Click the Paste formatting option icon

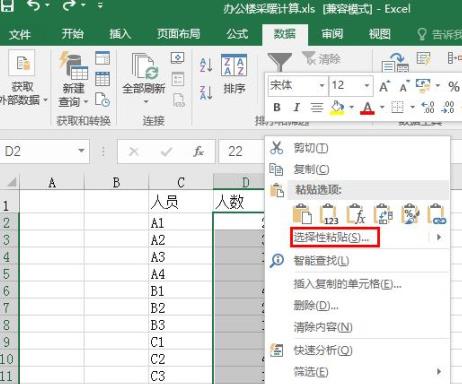410,214
